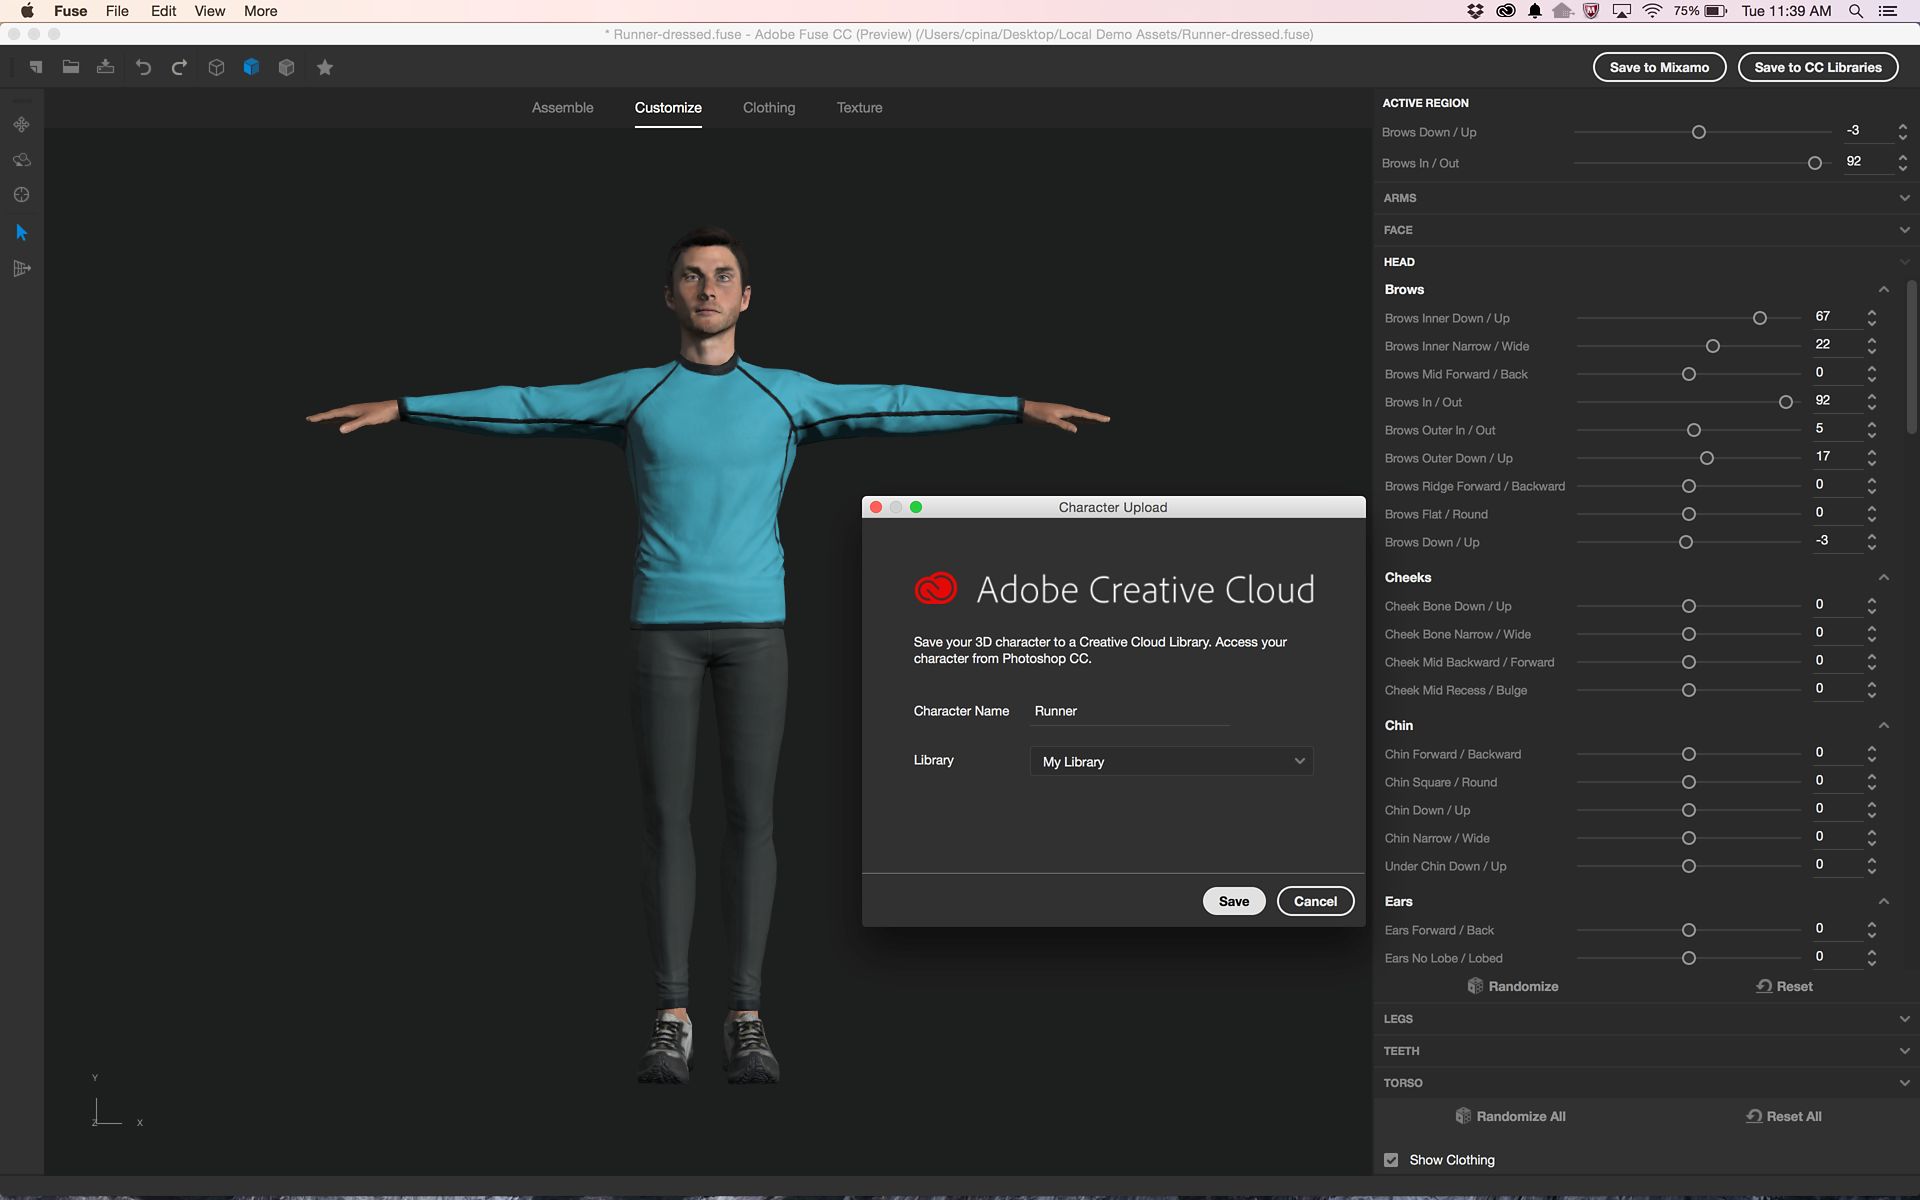Select the highlighted blue cube view mode
The width and height of the screenshot is (1920, 1200).
(251, 67)
